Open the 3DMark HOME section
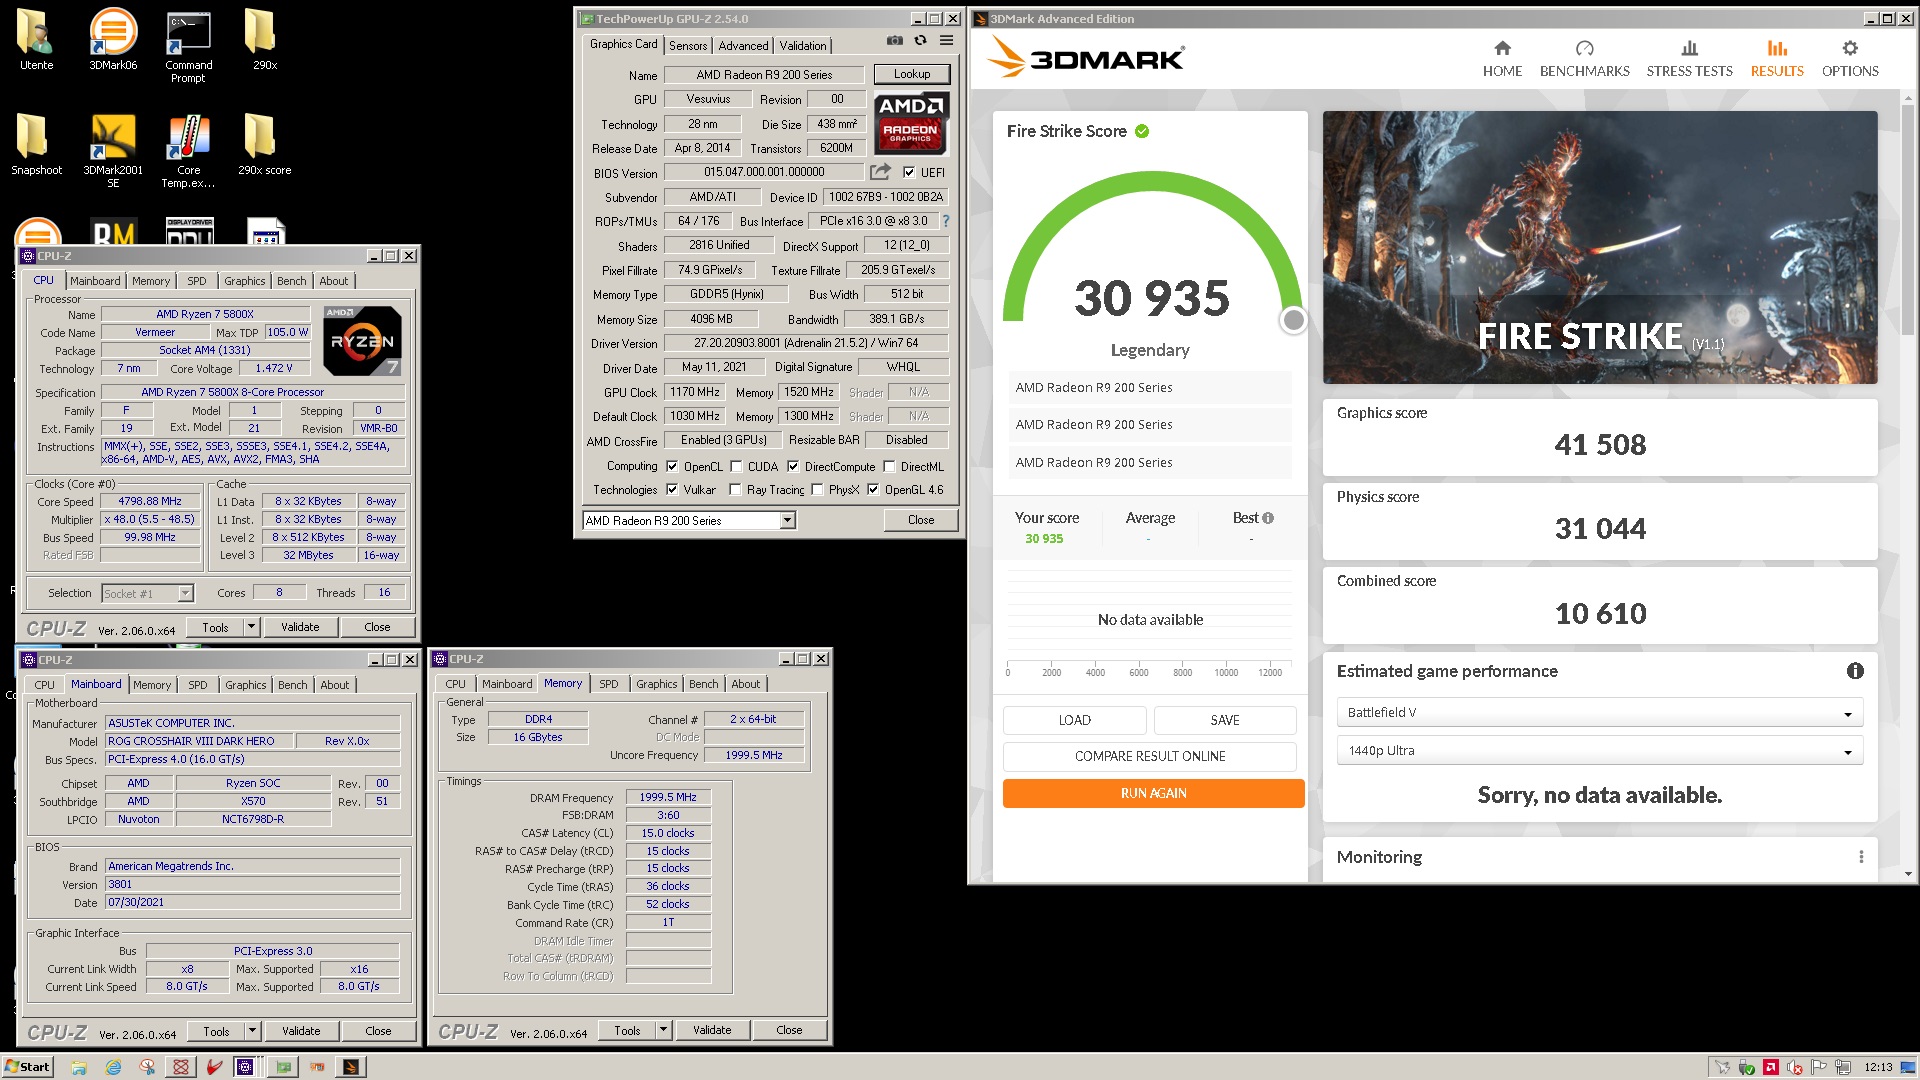Viewport: 1920px width, 1080px height. (x=1502, y=59)
